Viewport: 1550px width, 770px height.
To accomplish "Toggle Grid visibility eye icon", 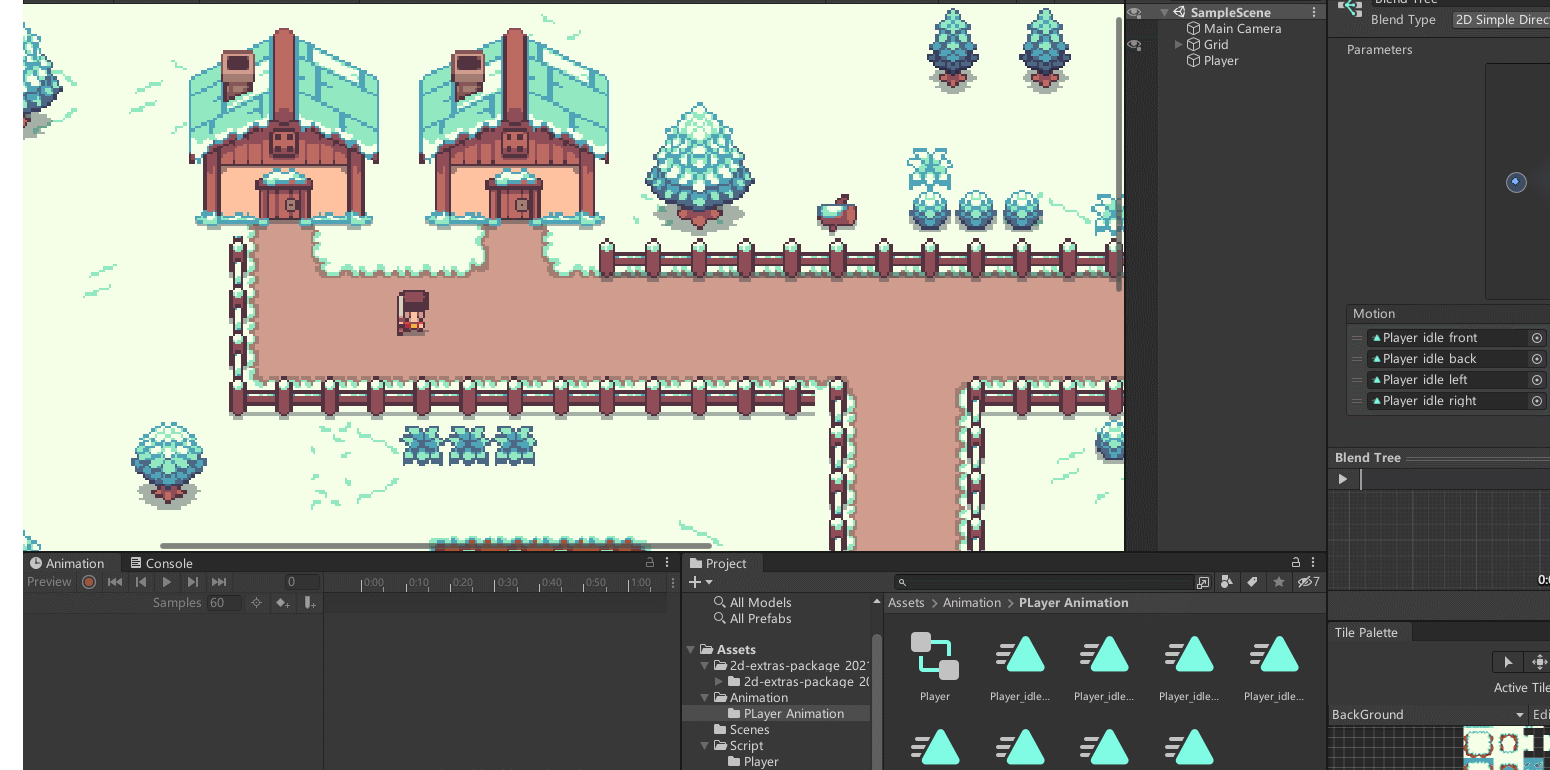I will point(1134,45).
